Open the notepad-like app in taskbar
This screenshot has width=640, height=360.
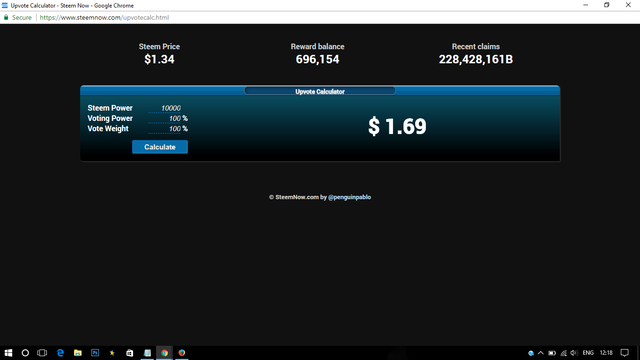pyautogui.click(x=147, y=353)
